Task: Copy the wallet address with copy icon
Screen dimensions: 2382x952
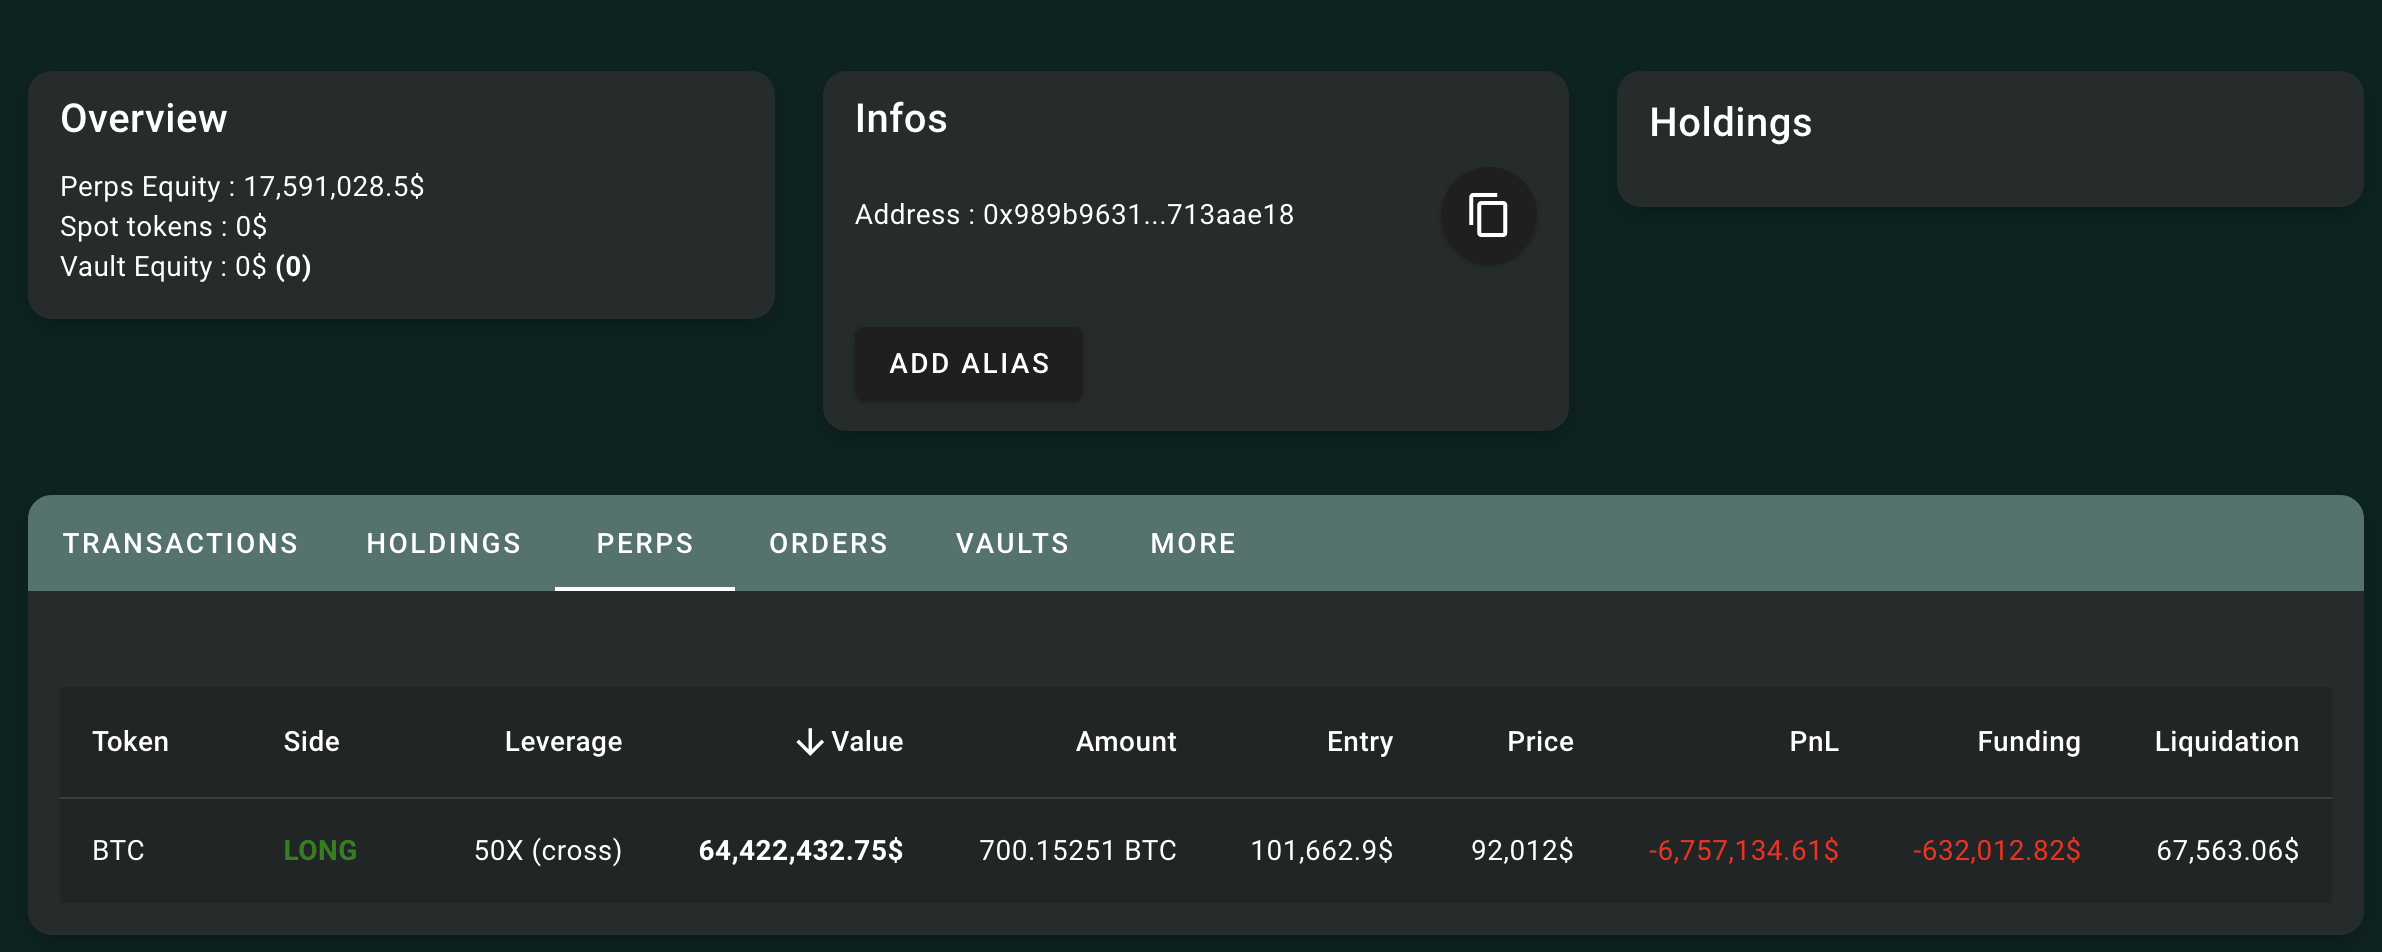Action: (1488, 215)
